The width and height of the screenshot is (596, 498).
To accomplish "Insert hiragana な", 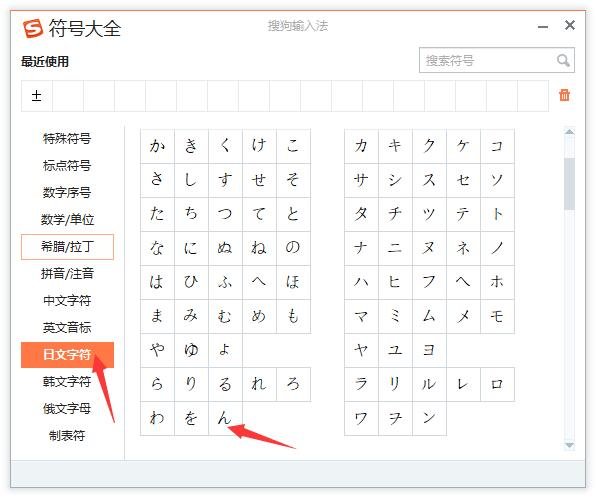I will point(157,248).
